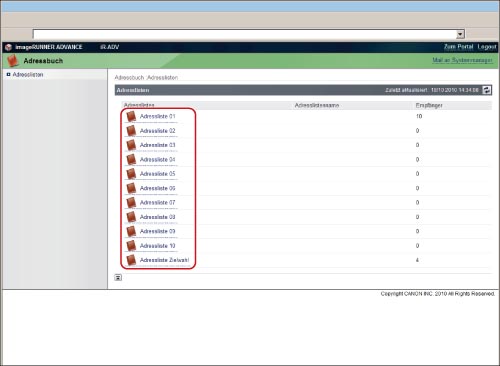500x366 pixels.
Task: Click the book icon for Adressliste 09
Action: (x=131, y=231)
